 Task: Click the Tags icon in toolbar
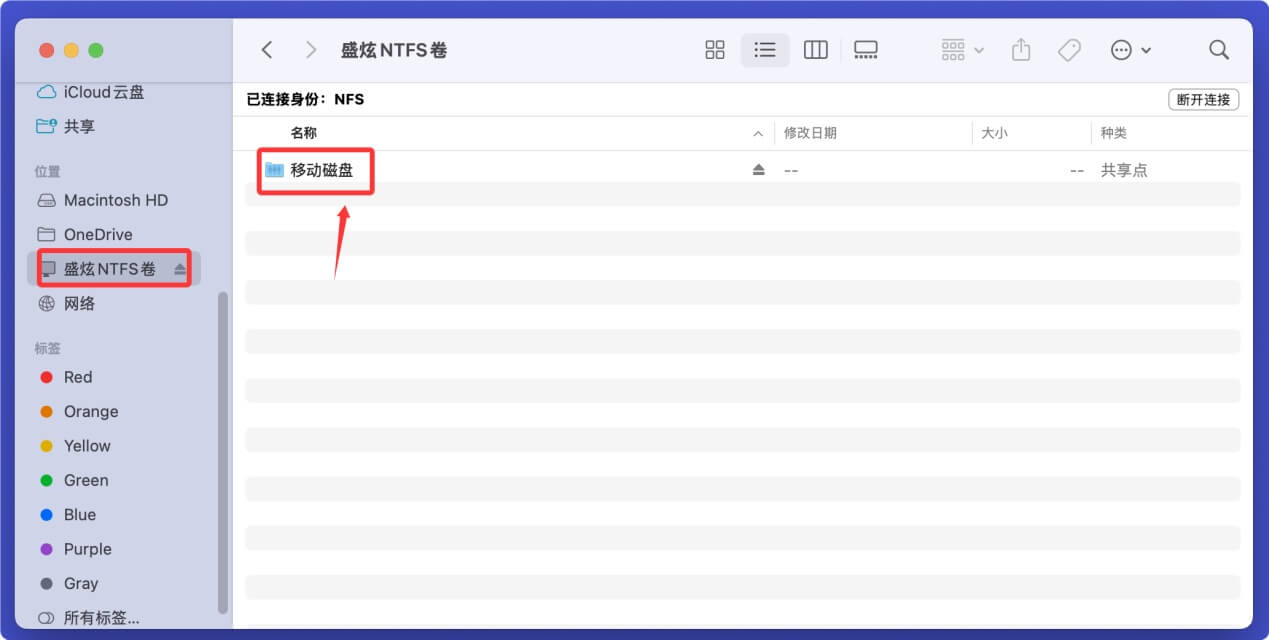(x=1069, y=49)
